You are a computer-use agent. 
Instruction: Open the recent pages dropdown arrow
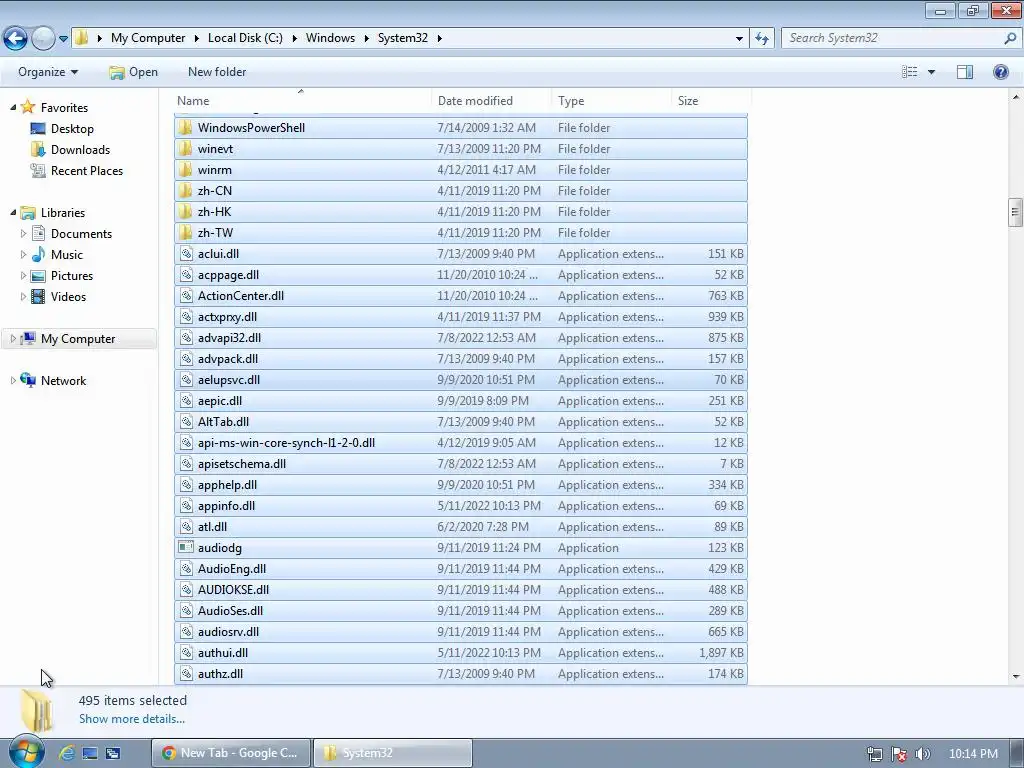point(63,39)
